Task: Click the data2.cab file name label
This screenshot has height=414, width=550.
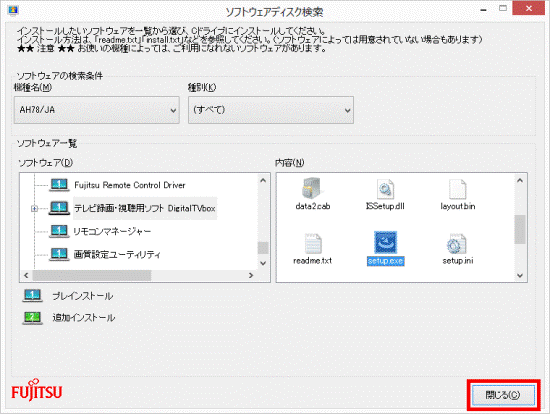Action: click(313, 206)
